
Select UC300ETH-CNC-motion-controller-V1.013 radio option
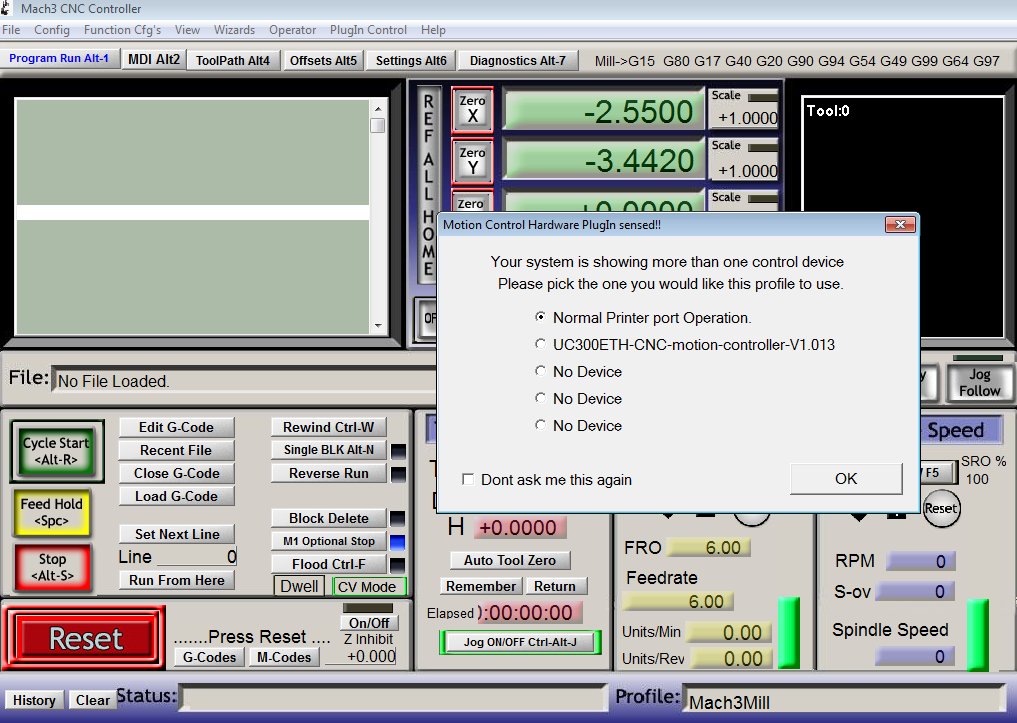[x=540, y=344]
